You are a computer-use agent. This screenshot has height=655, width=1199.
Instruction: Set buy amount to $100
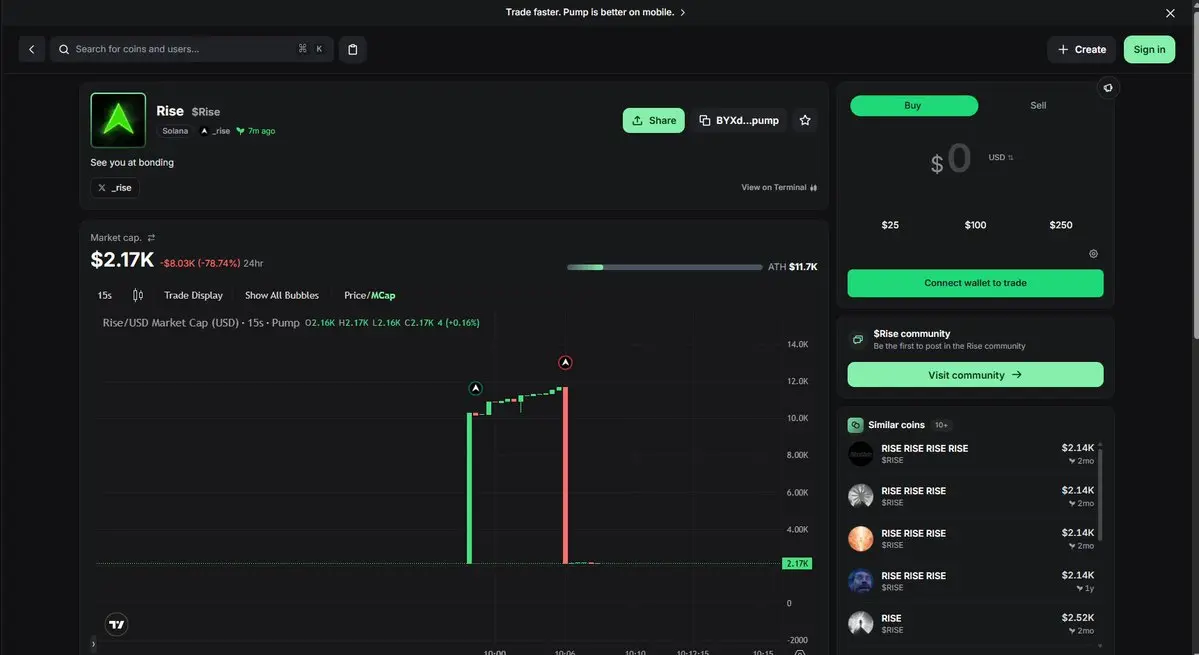coord(975,225)
